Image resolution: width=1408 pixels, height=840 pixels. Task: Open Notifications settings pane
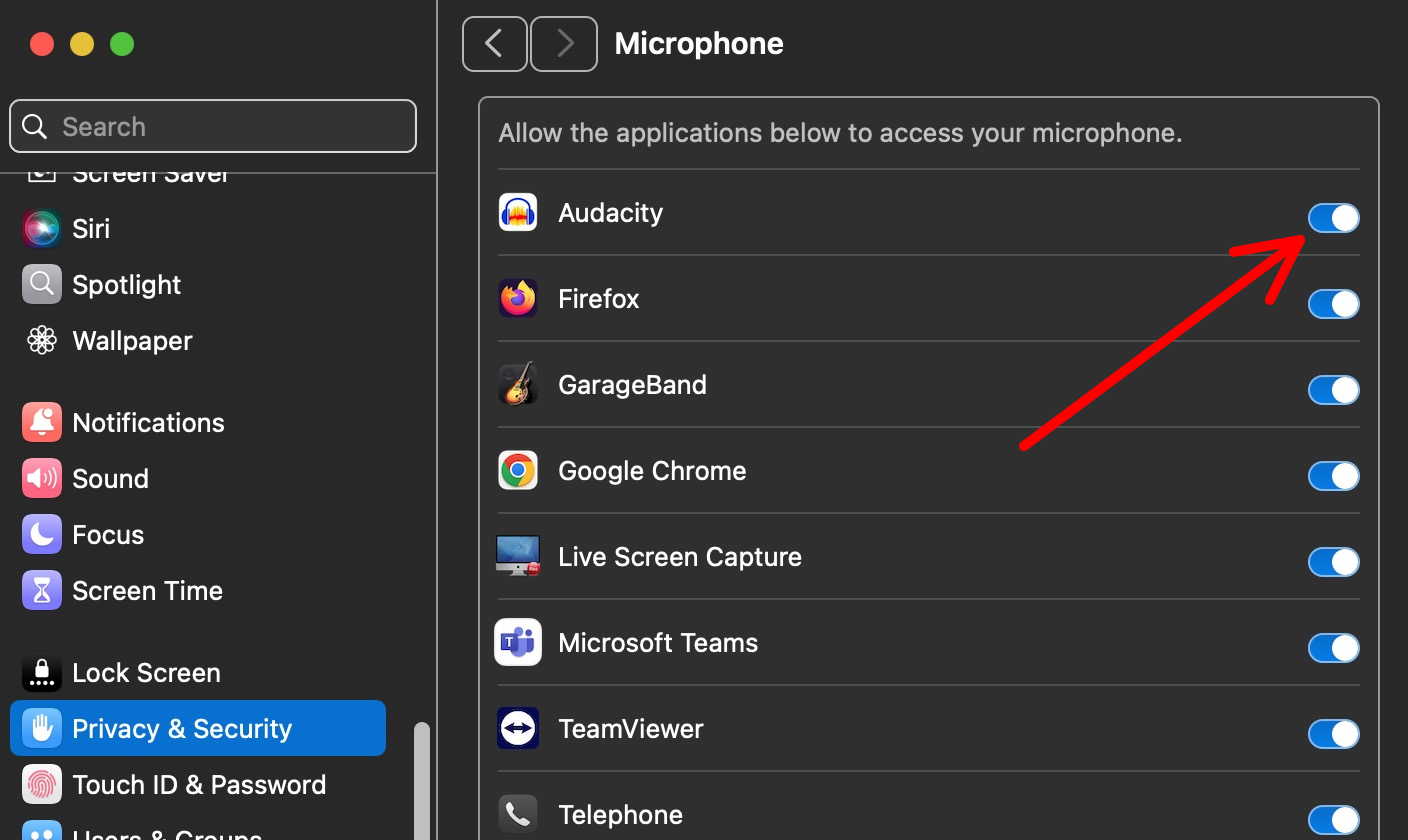[x=148, y=423]
